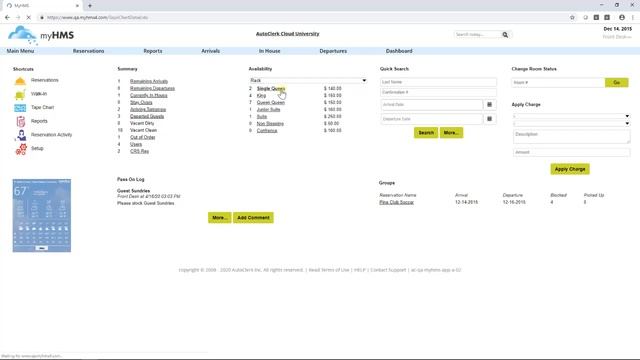Open a new browser tab
The height and width of the screenshot is (360, 640).
coord(90,6)
